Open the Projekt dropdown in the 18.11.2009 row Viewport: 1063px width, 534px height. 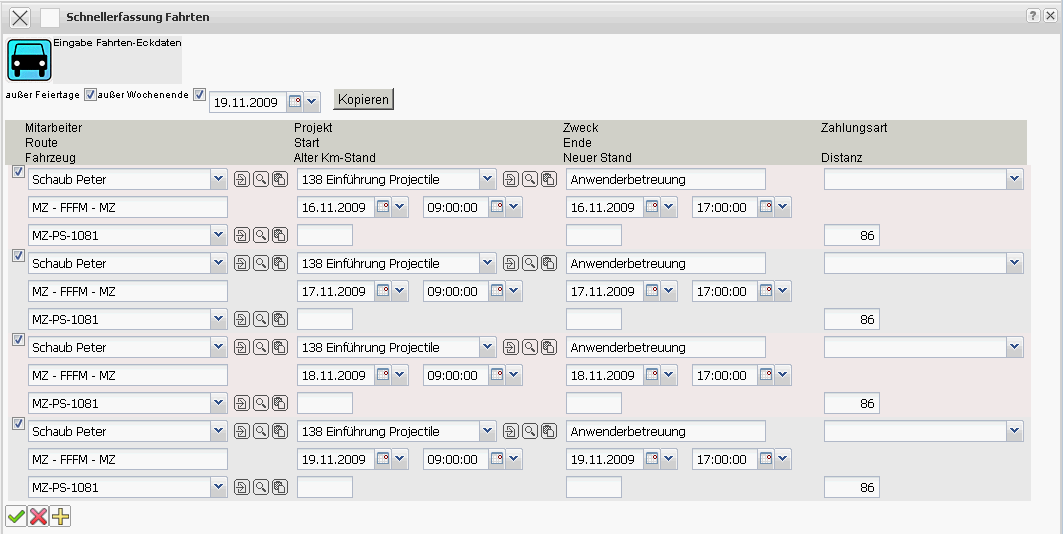(x=487, y=348)
